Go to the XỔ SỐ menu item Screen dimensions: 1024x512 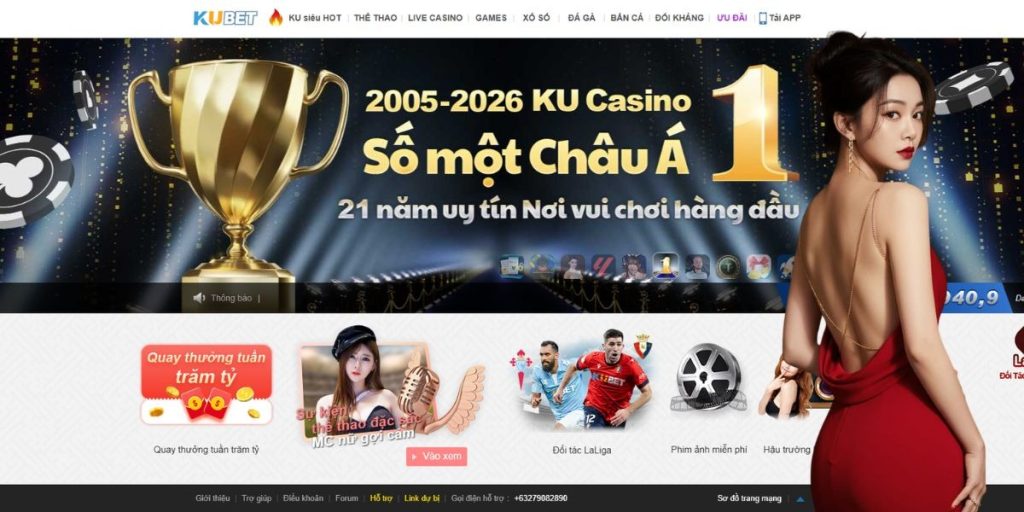[536, 18]
